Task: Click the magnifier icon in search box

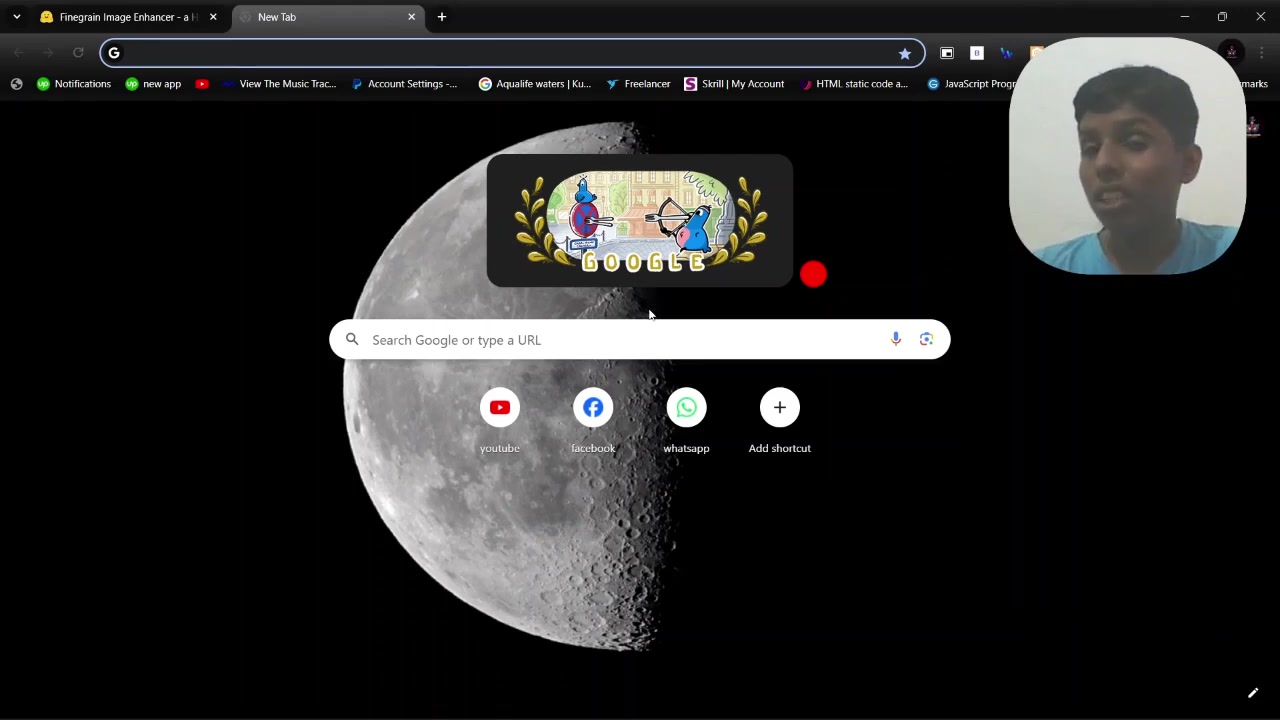Action: tap(352, 340)
